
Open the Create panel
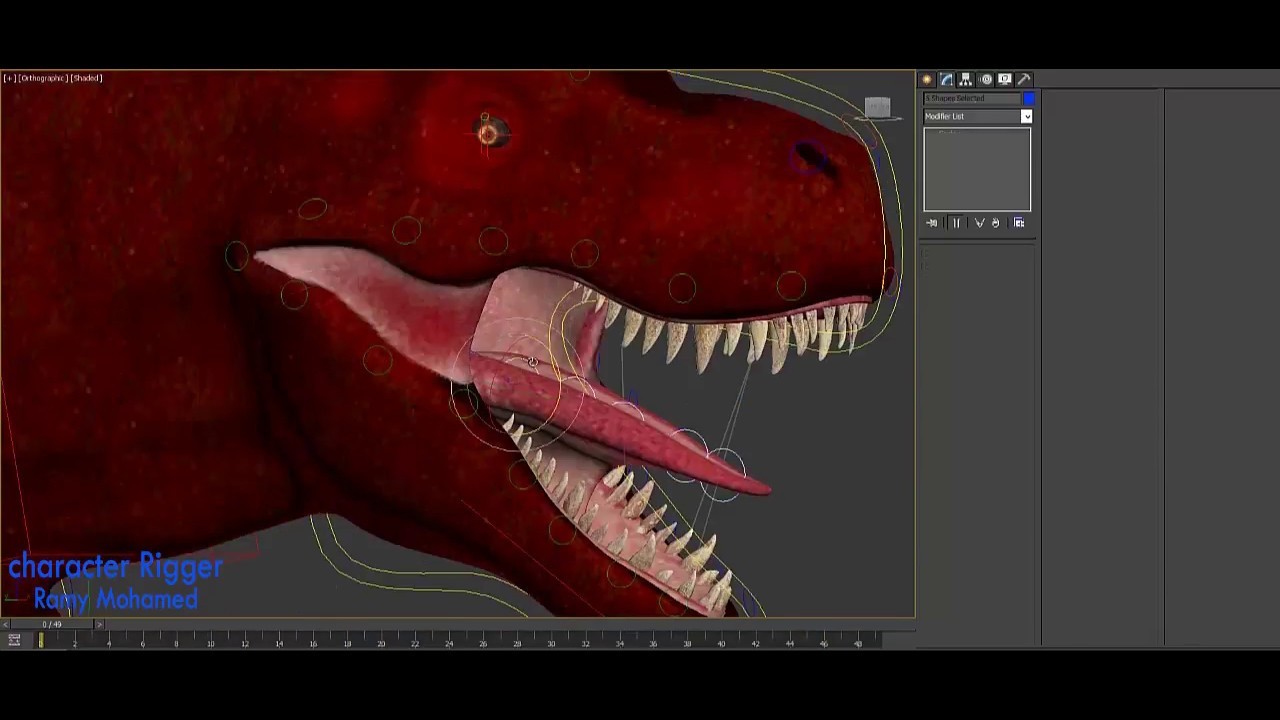click(925, 79)
